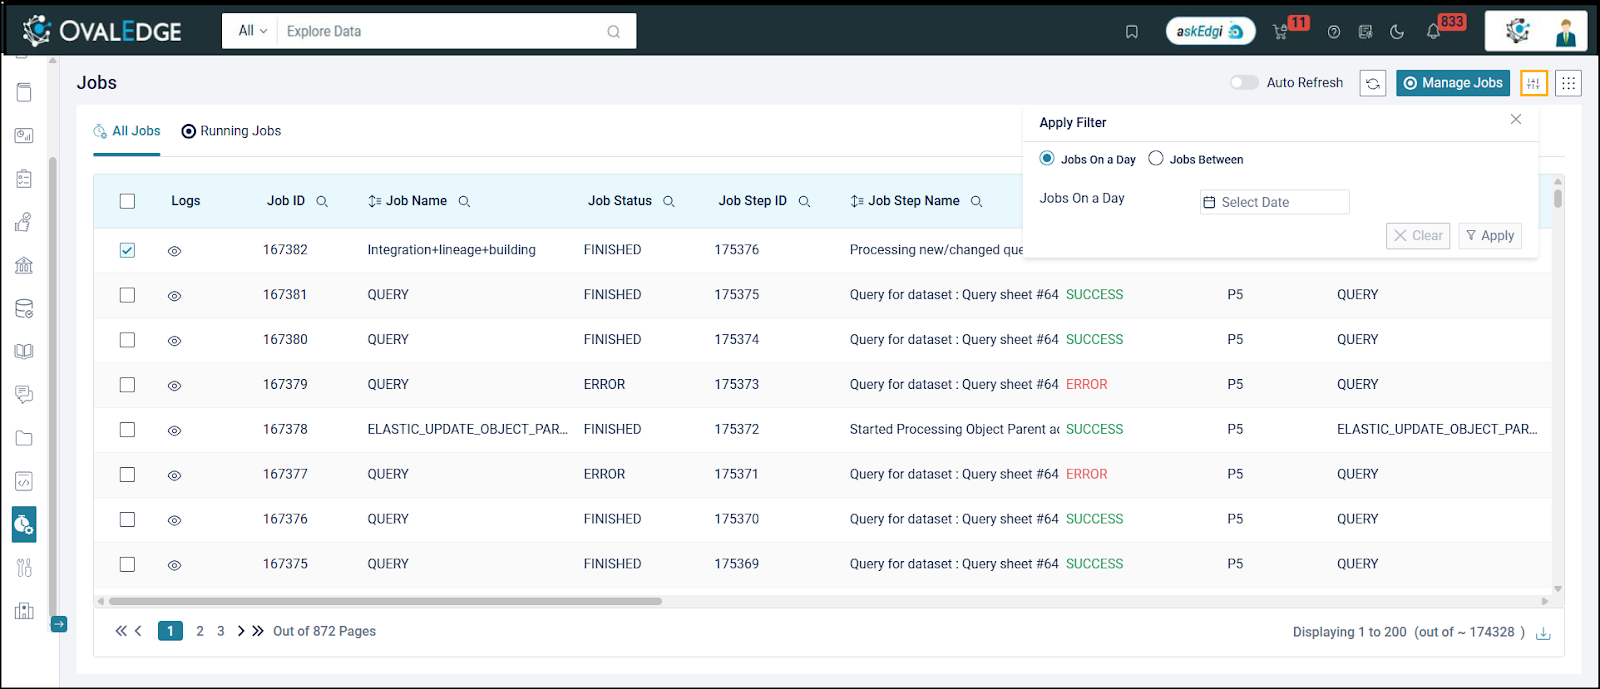Open the user profile menu
The image size is (1600, 689).
click(x=1565, y=32)
